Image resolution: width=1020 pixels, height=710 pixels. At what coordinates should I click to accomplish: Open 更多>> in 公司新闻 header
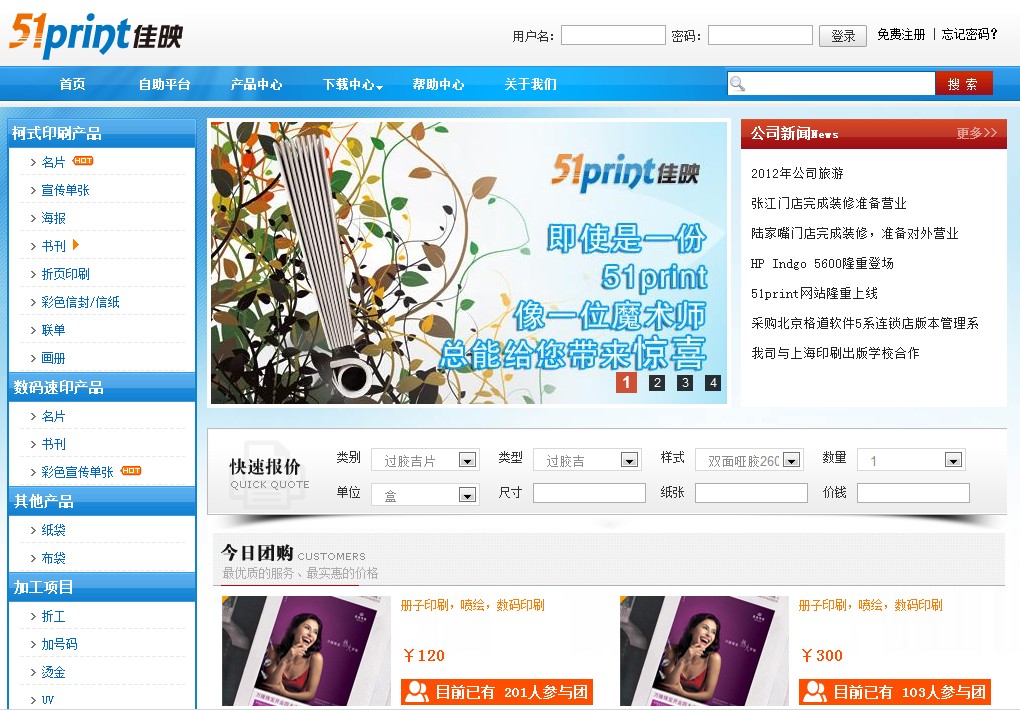[976, 133]
